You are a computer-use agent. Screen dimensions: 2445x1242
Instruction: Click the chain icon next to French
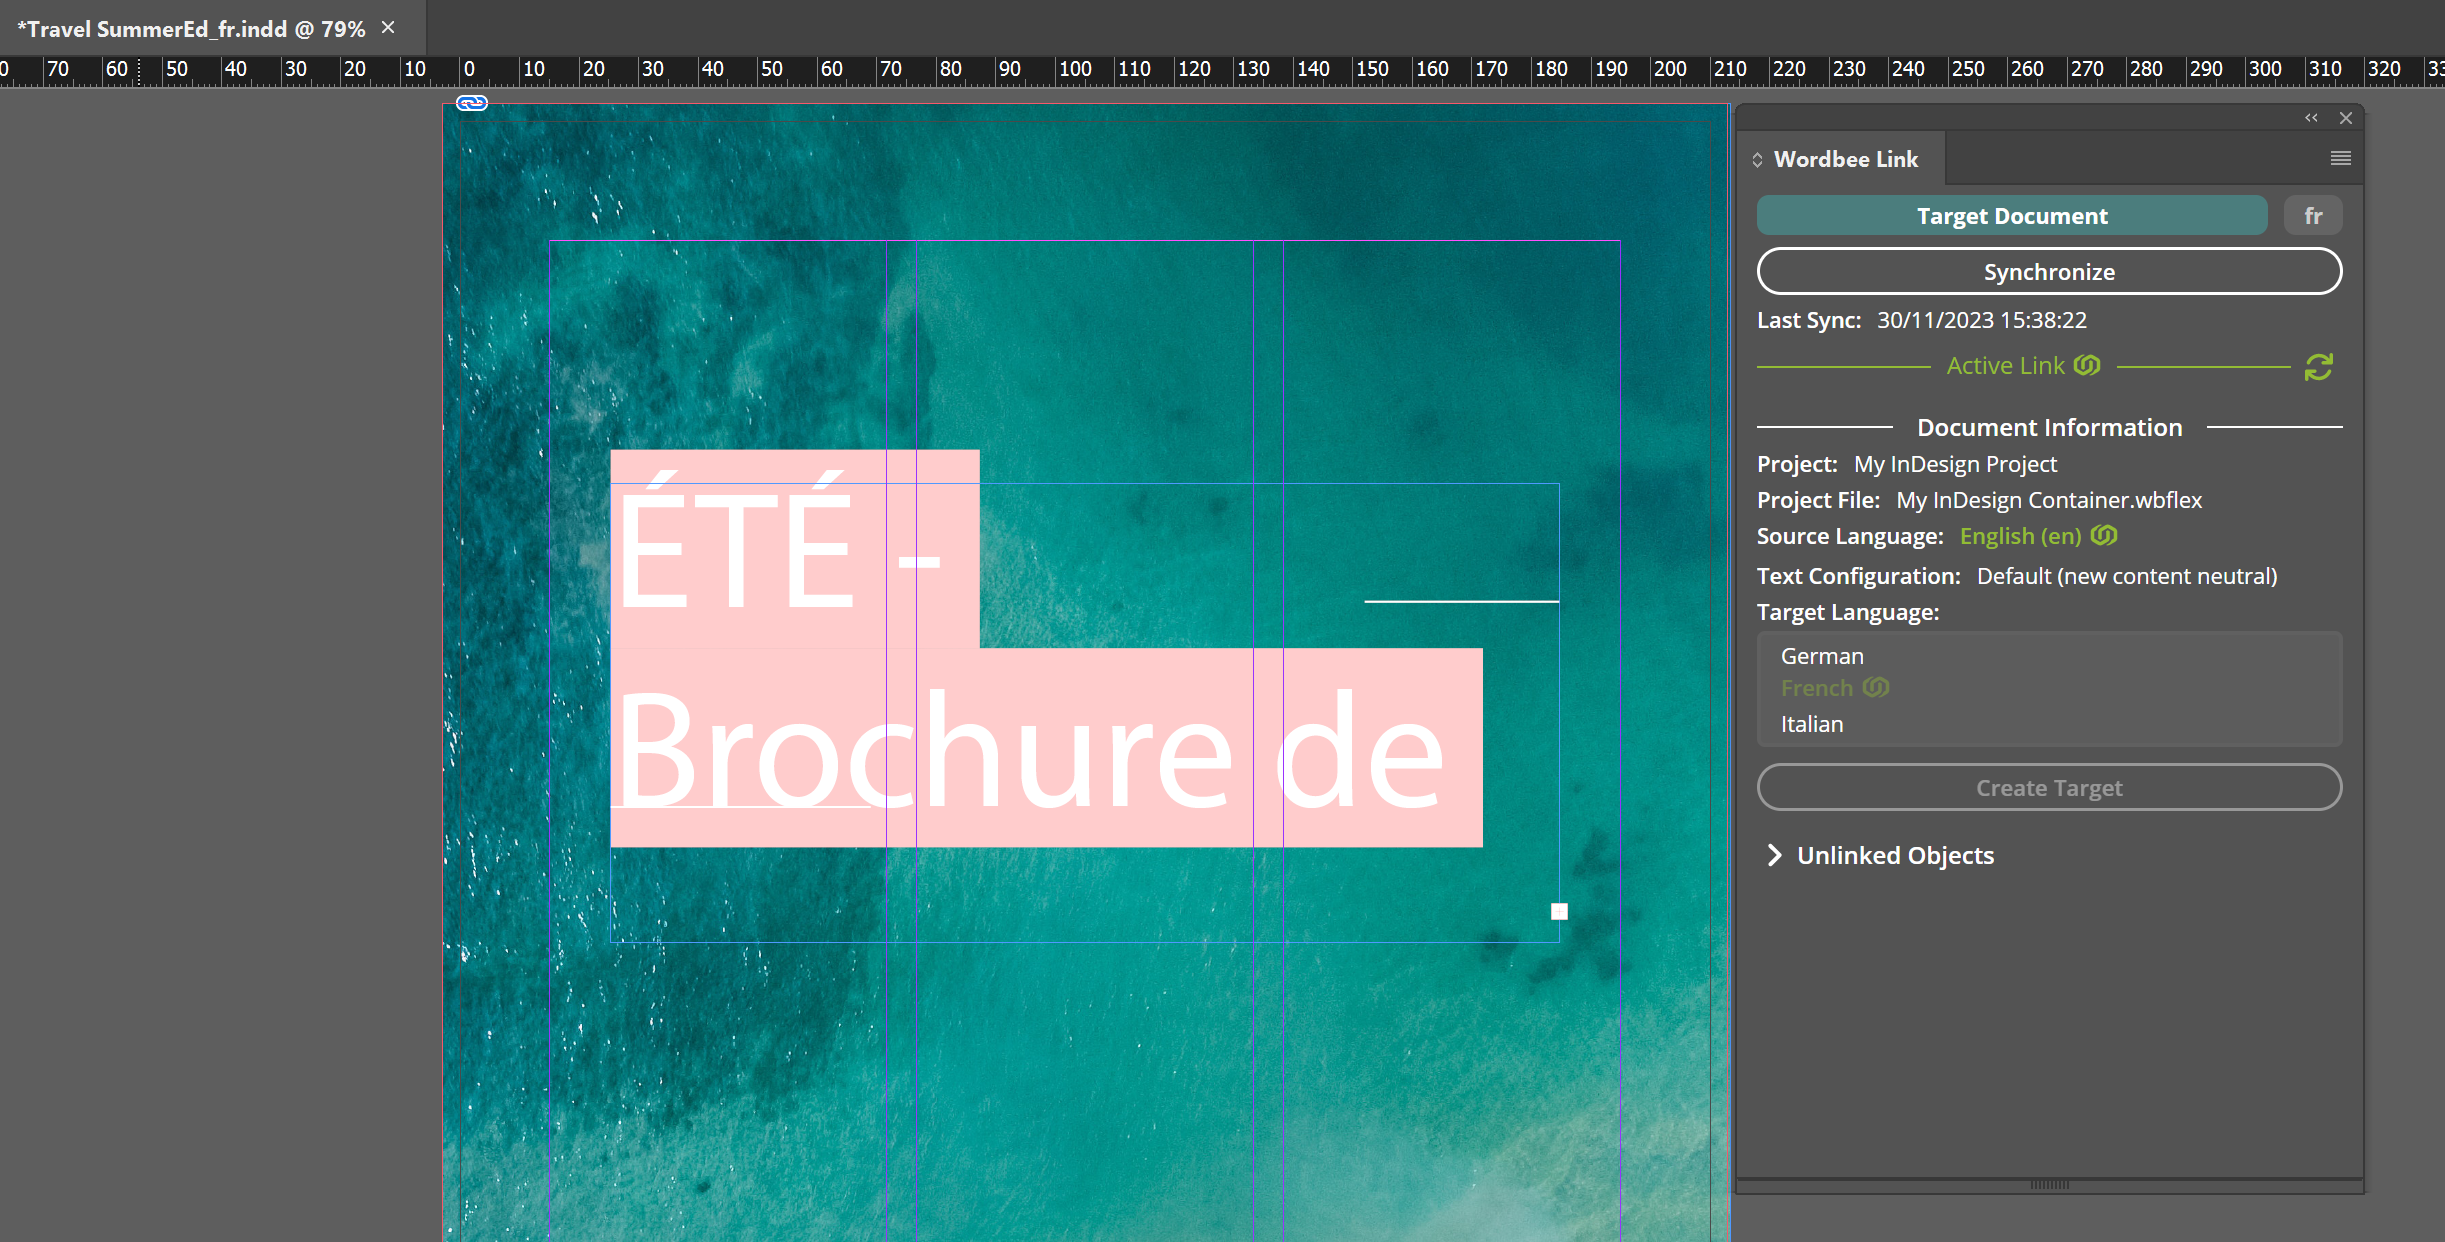tap(1876, 687)
